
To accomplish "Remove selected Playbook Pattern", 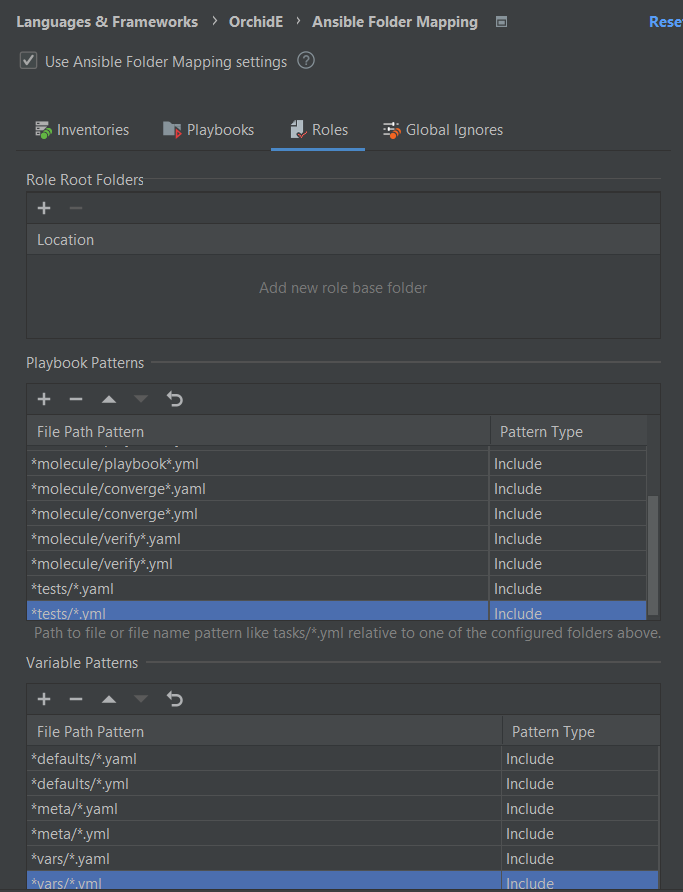I will 76,399.
